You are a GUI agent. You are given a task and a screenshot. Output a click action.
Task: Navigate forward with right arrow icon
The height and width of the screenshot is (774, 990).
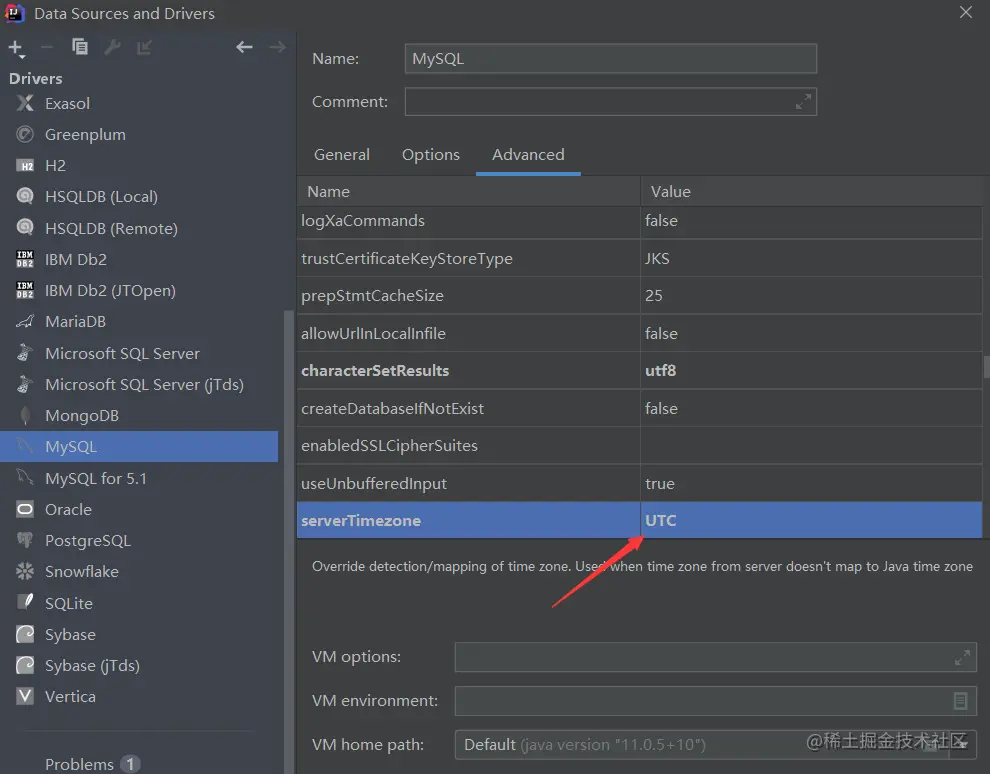click(277, 47)
